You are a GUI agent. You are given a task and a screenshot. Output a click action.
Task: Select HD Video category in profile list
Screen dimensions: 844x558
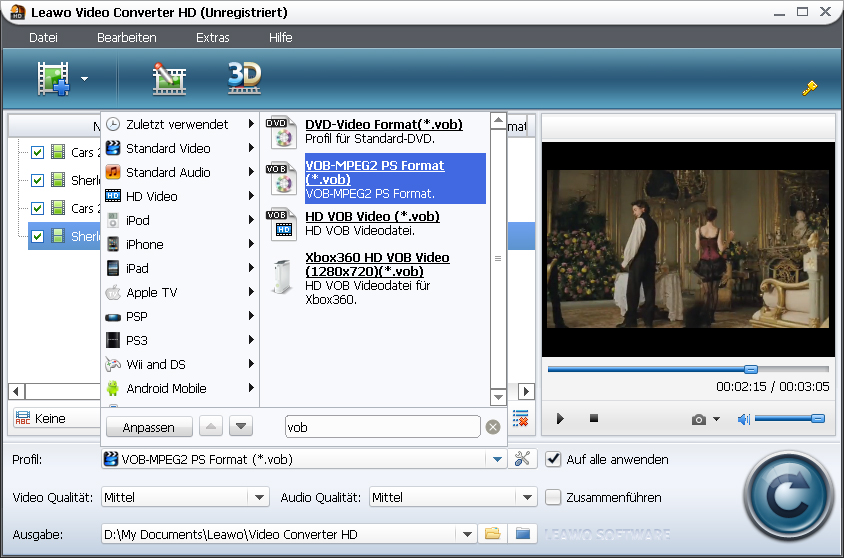(152, 196)
